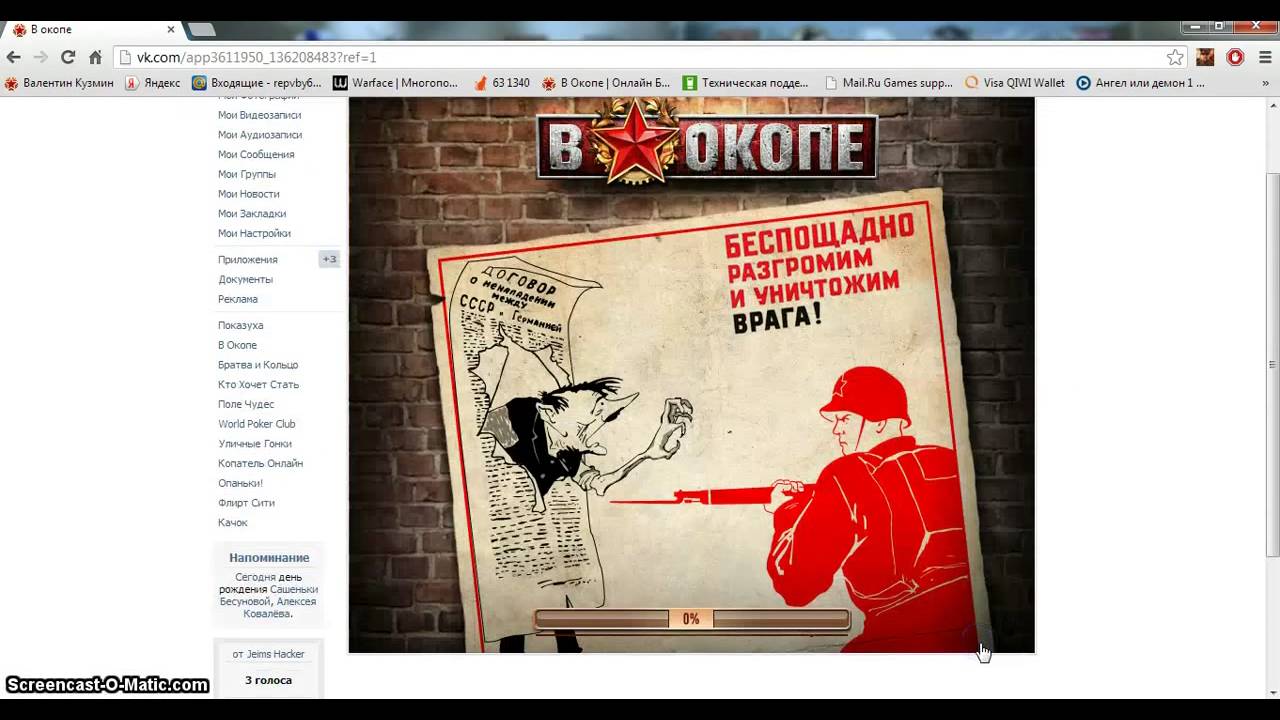
Task: Open 'Мои Сообщения' in the sidebar
Action: click(256, 155)
